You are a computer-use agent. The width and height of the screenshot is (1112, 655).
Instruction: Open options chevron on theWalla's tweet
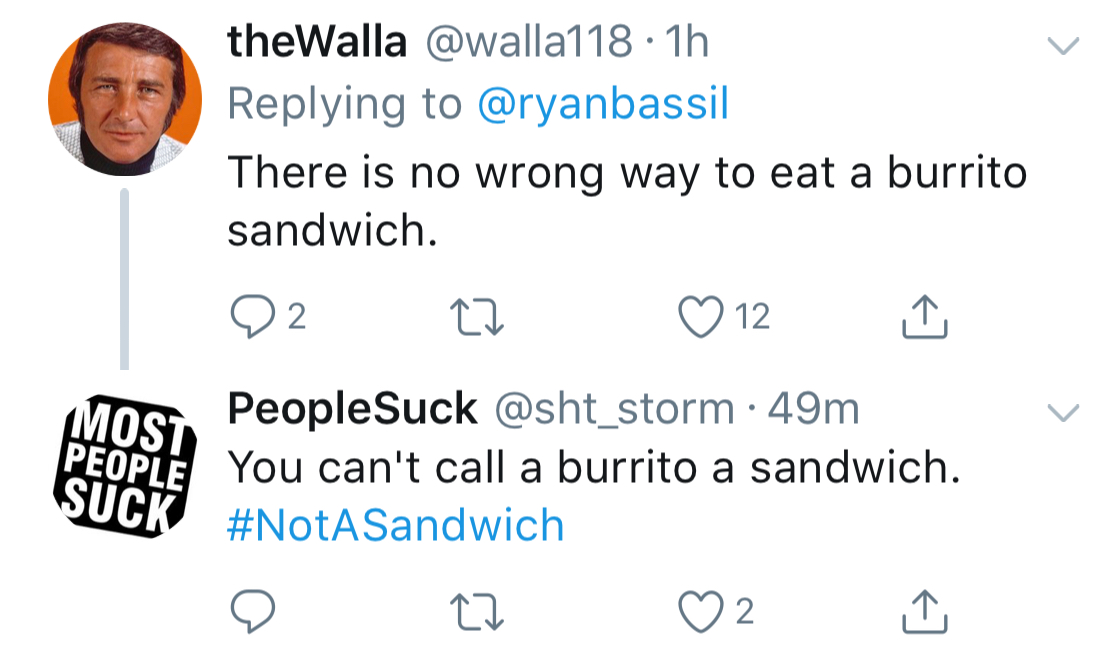point(1062,46)
